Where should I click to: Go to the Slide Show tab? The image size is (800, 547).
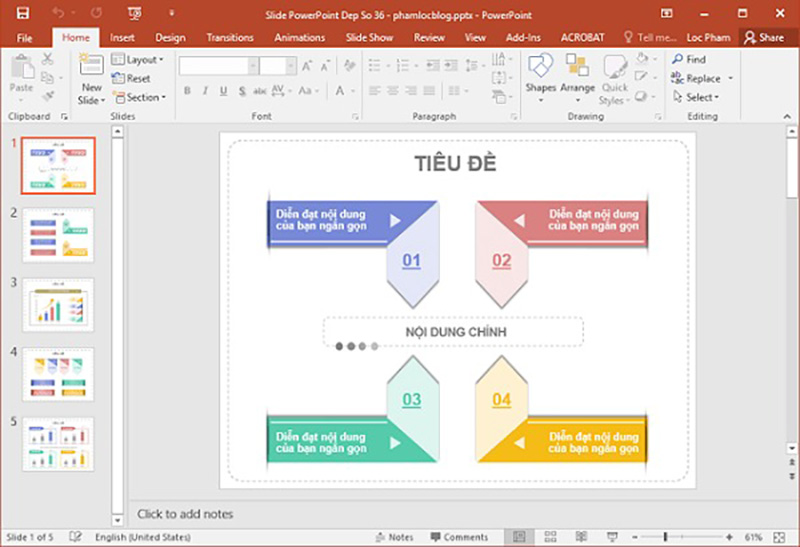coord(369,37)
